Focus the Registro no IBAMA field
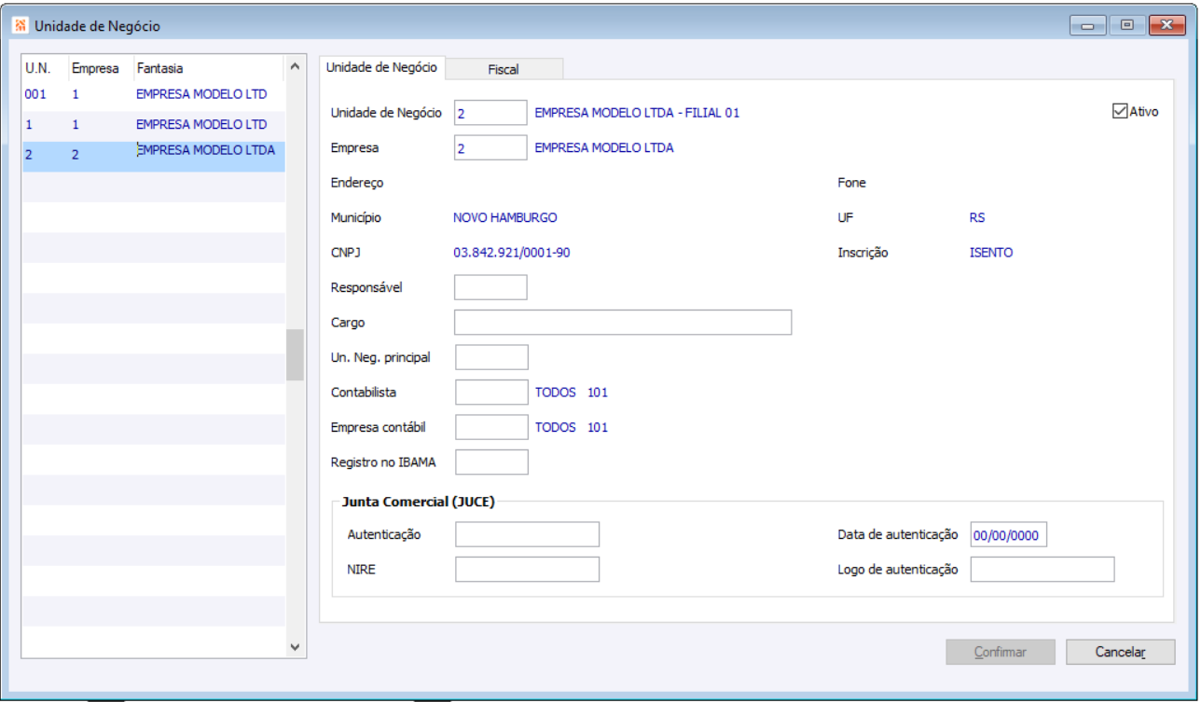This screenshot has height=702, width=1200. click(x=491, y=462)
